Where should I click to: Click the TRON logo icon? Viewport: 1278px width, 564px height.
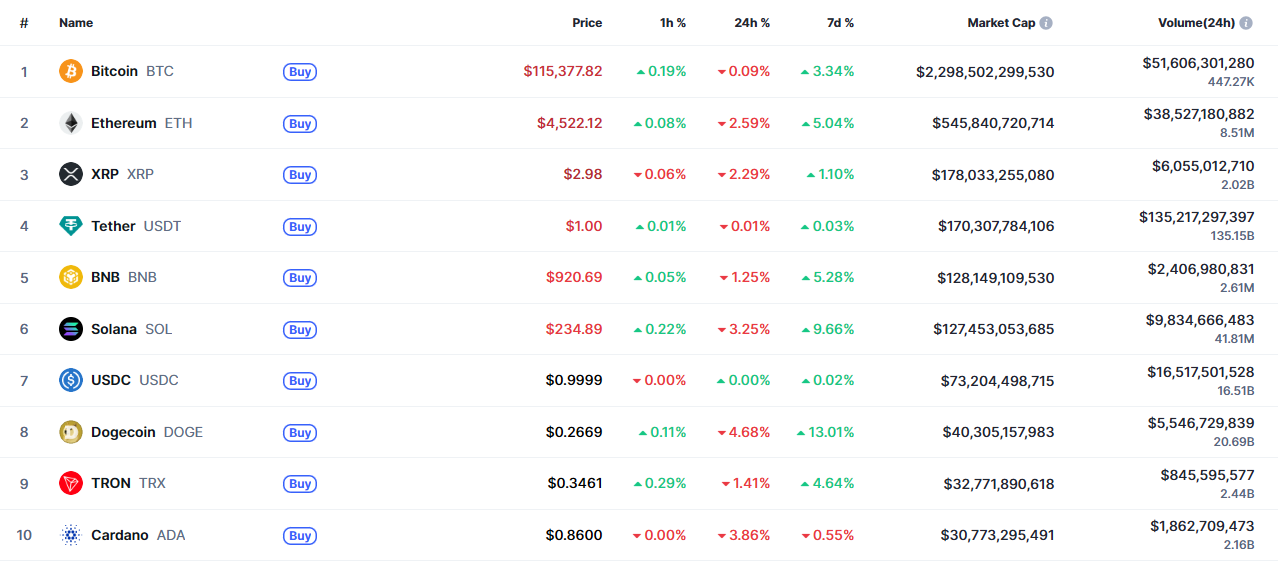coord(70,483)
